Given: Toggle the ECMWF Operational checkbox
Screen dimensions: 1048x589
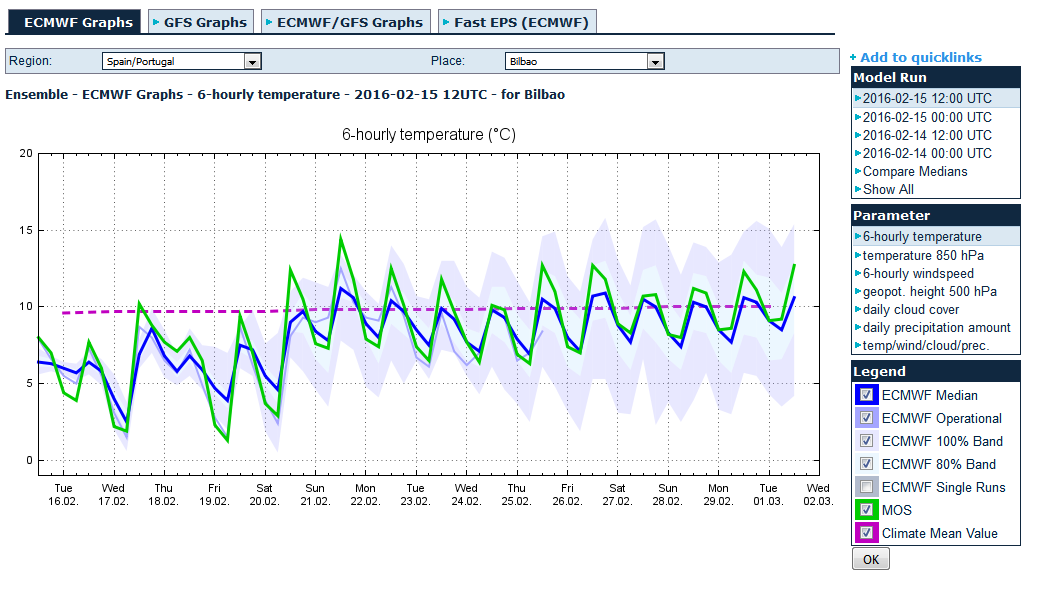Looking at the screenshot, I should click(x=866, y=418).
